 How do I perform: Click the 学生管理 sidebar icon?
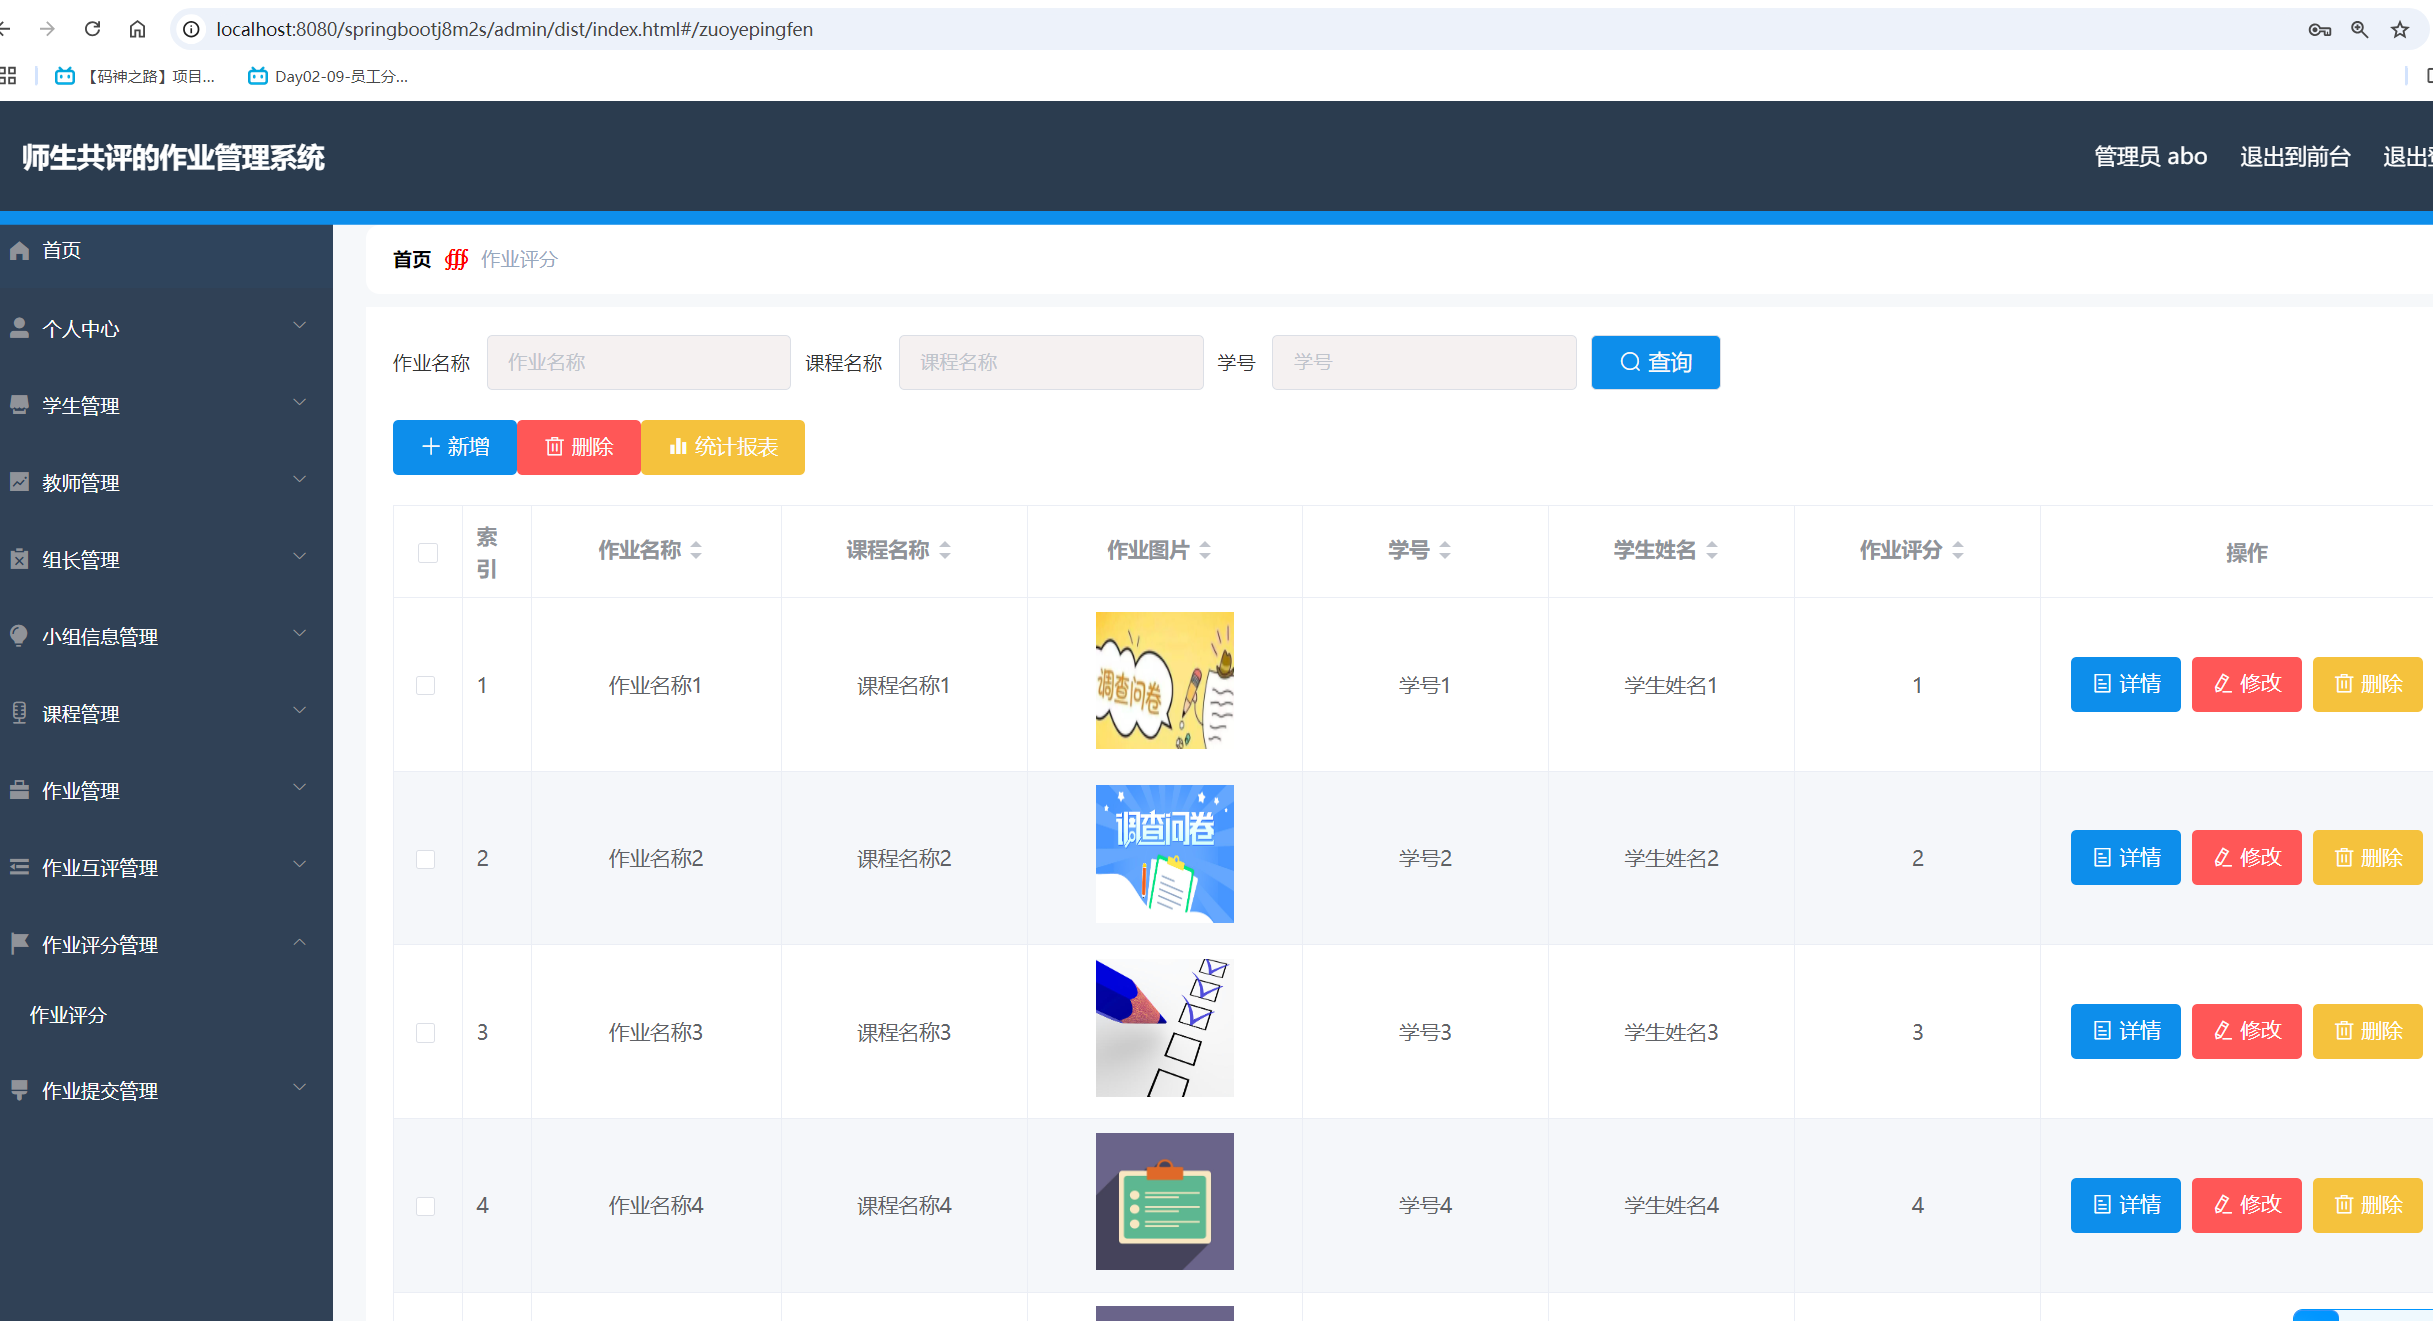[x=19, y=405]
